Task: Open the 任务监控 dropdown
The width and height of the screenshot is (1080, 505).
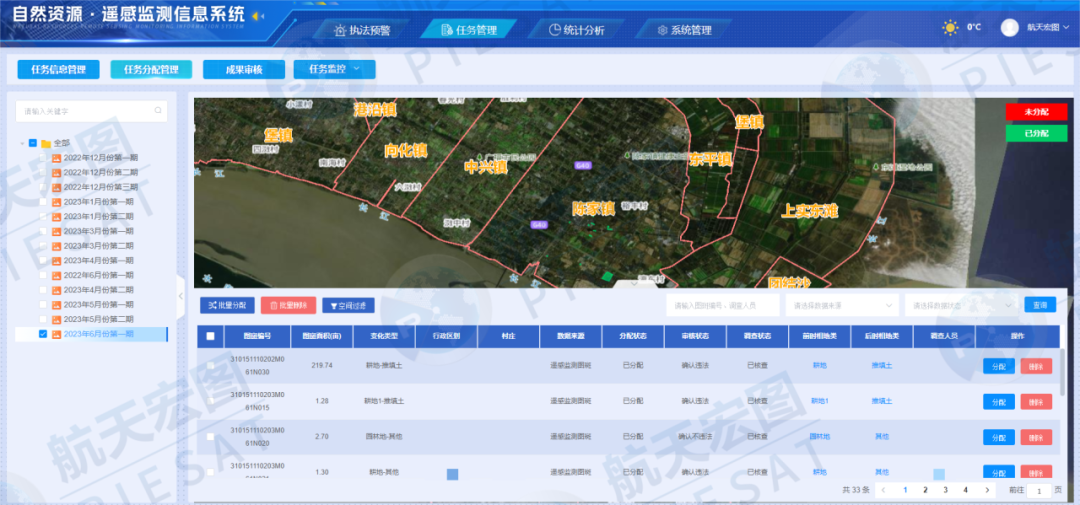Action: [334, 69]
